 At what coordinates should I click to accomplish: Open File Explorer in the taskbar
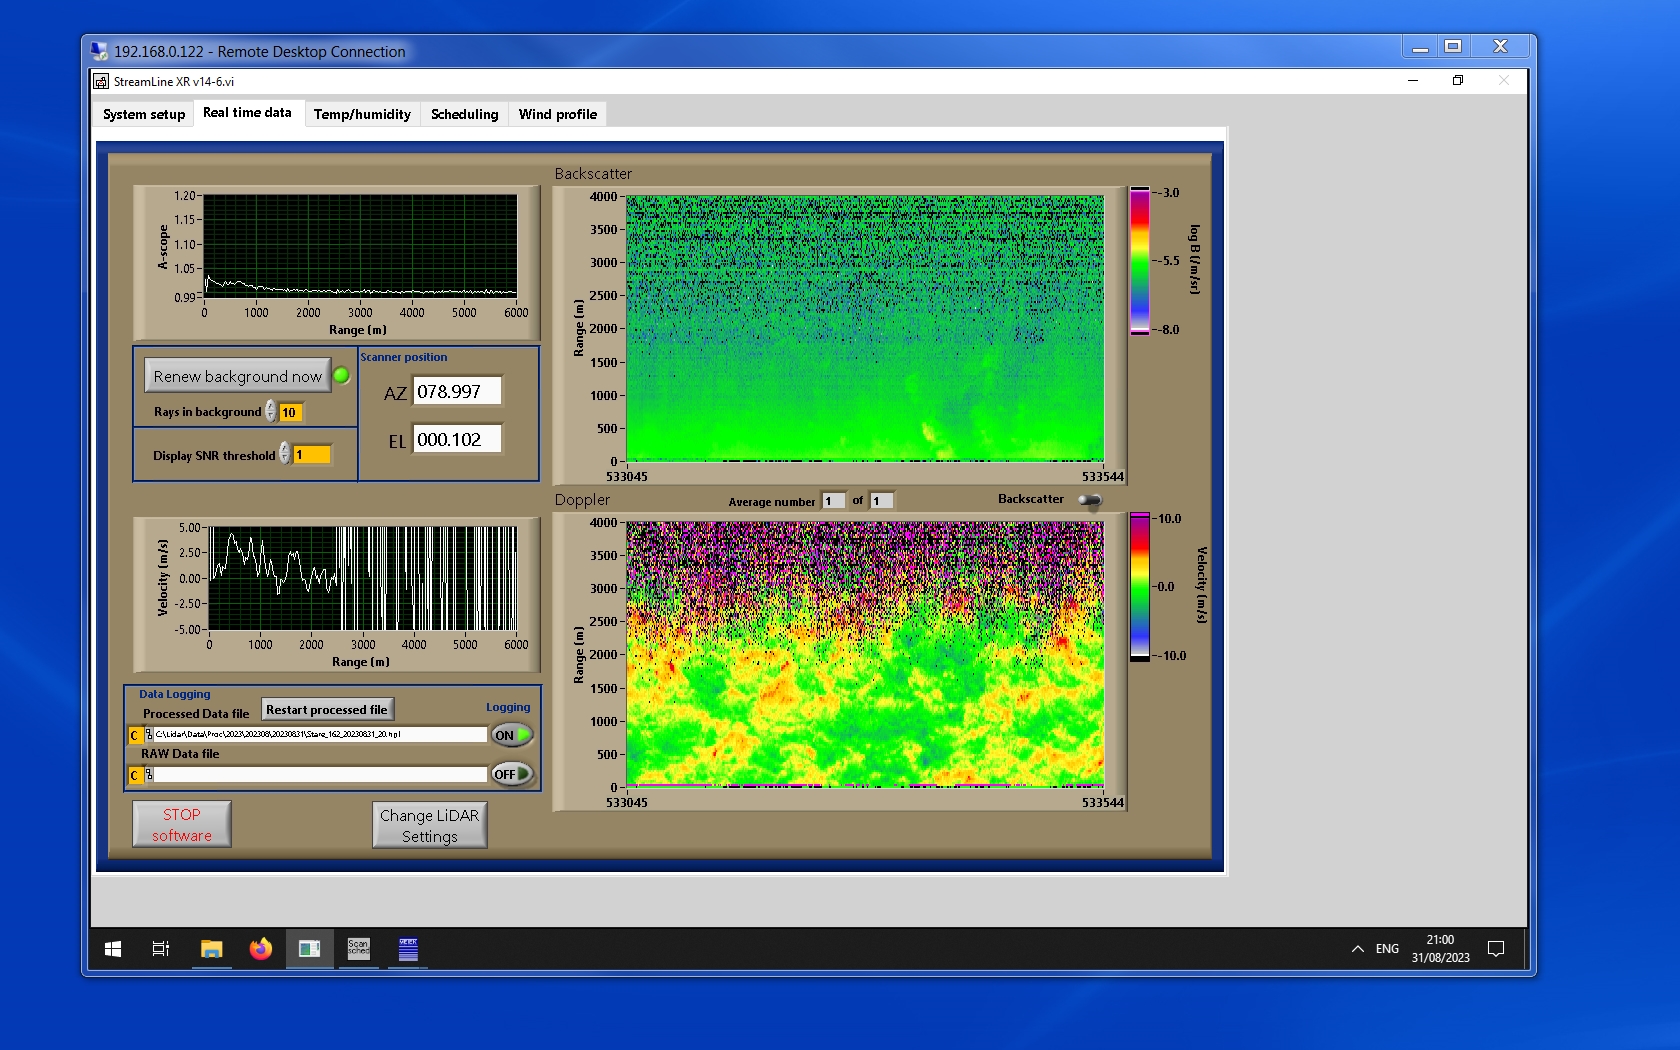click(211, 948)
